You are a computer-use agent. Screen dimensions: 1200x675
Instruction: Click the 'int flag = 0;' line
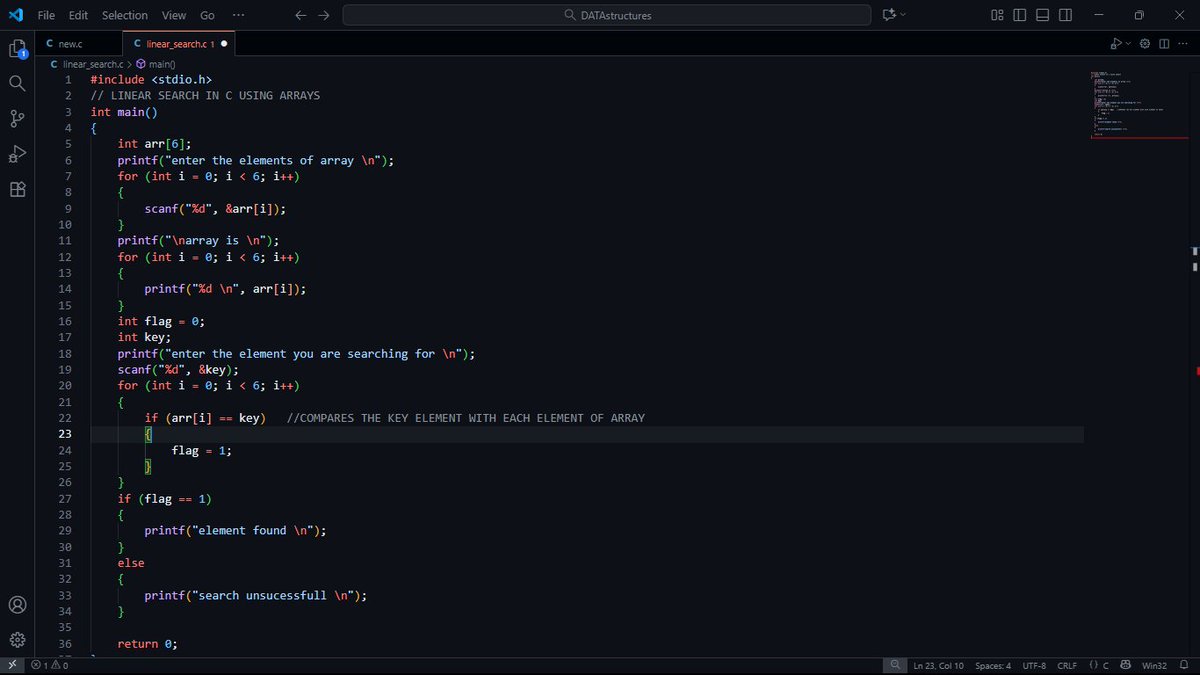(161, 321)
